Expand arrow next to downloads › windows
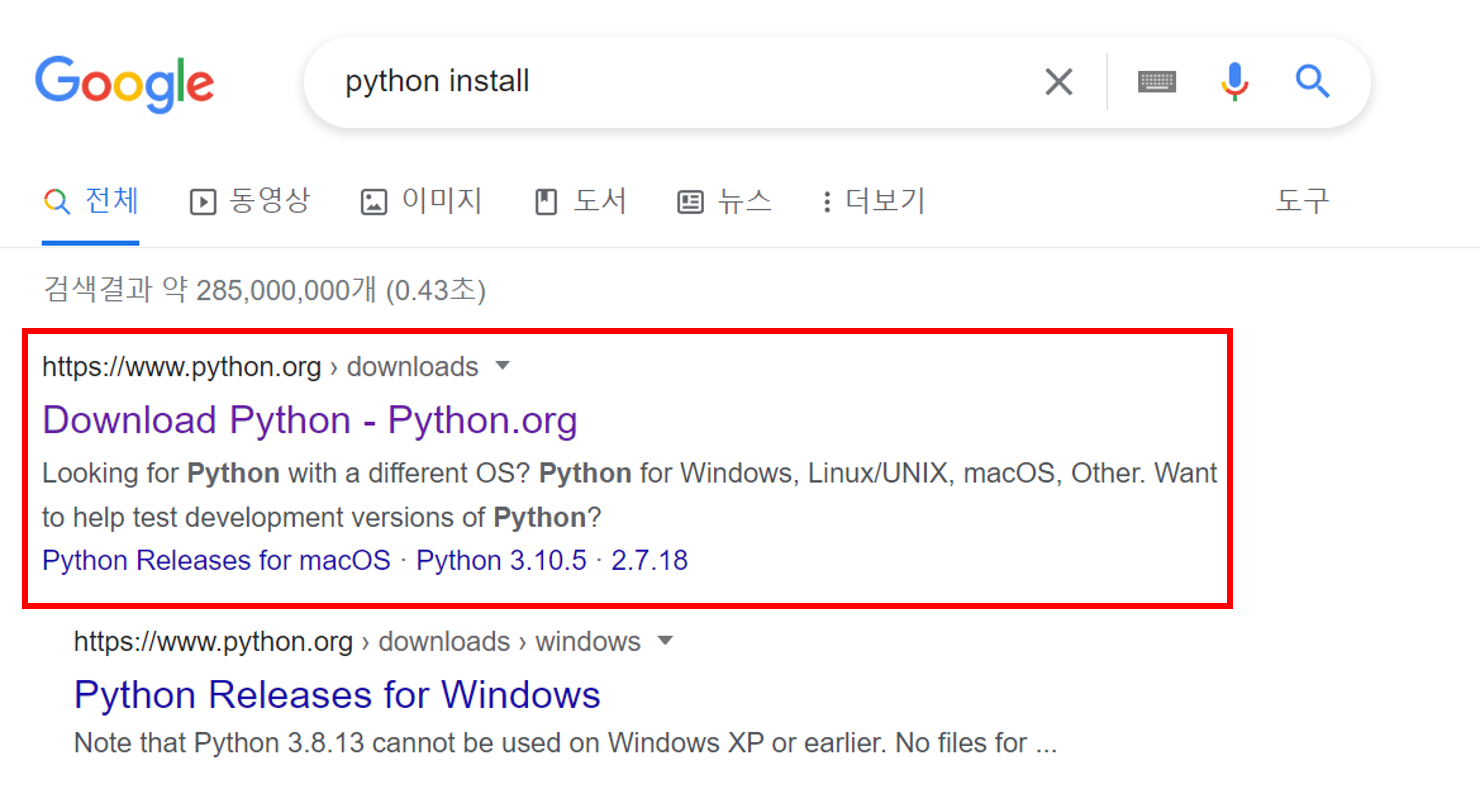This screenshot has height=808, width=1480. (665, 640)
